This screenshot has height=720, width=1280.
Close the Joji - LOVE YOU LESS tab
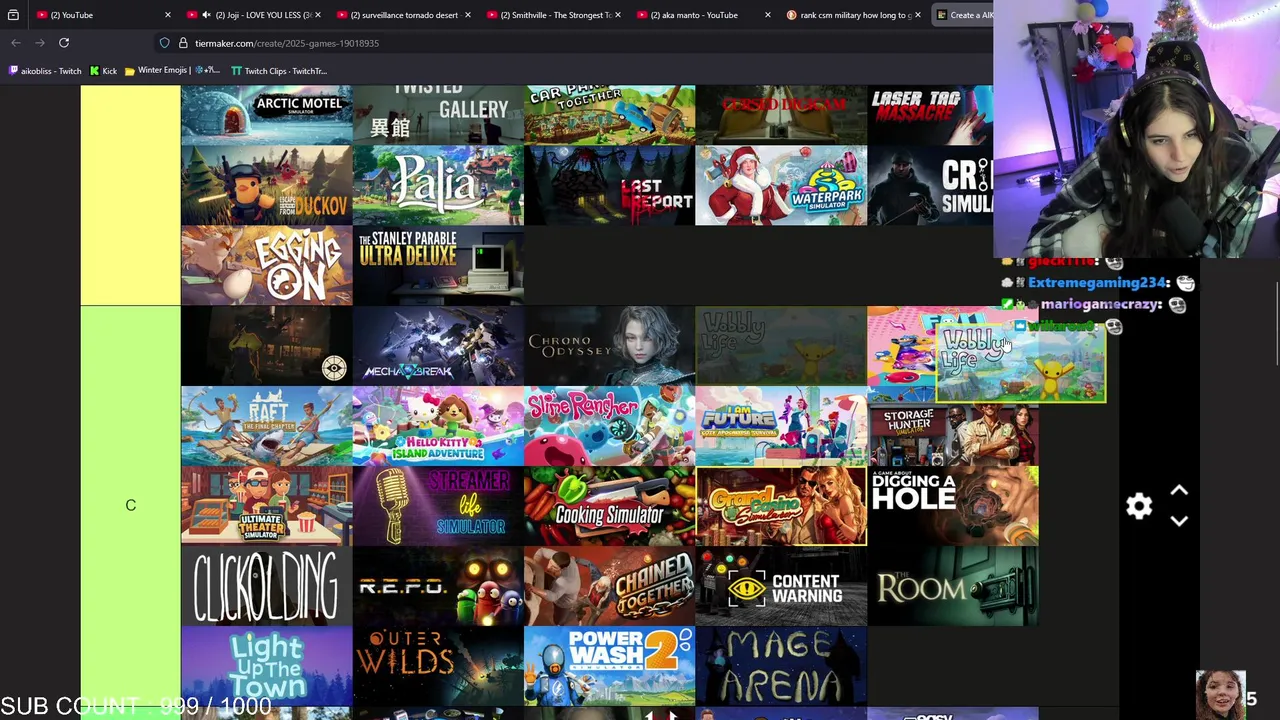[x=317, y=15]
